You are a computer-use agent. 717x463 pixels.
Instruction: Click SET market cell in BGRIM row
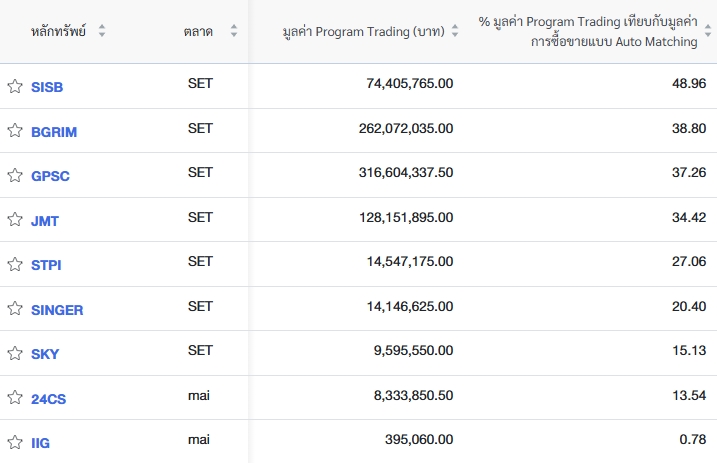click(200, 128)
